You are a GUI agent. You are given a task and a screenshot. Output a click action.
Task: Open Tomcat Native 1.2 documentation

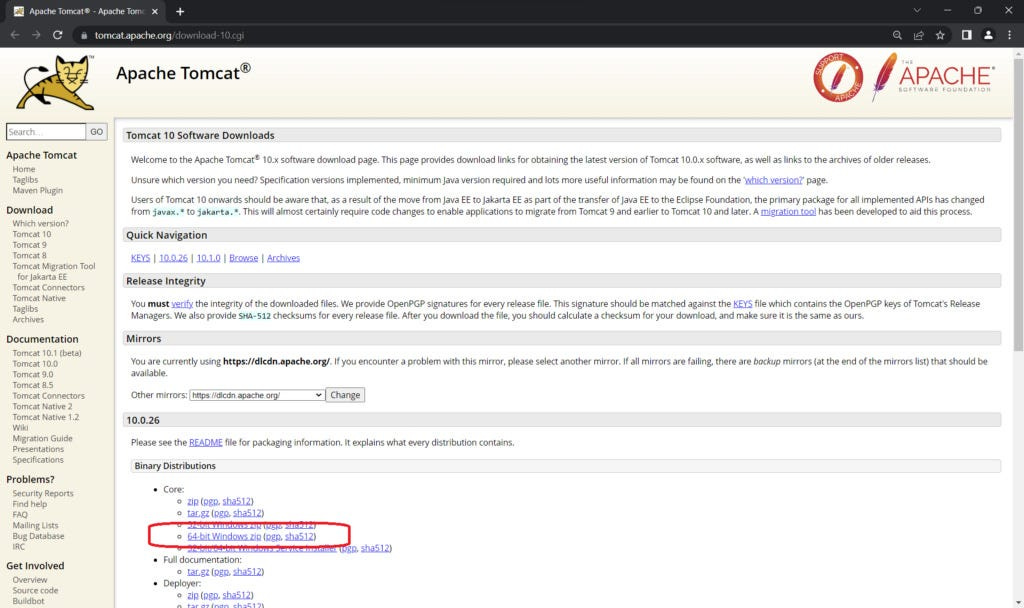46,417
